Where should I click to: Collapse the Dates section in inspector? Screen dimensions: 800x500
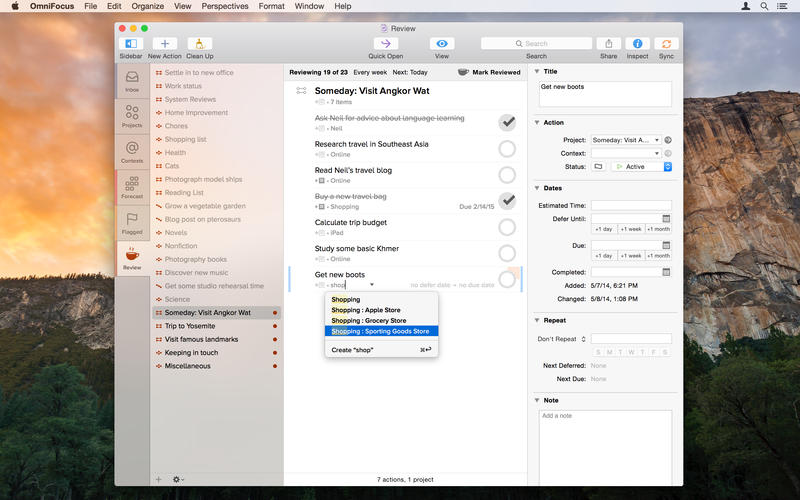(537, 188)
